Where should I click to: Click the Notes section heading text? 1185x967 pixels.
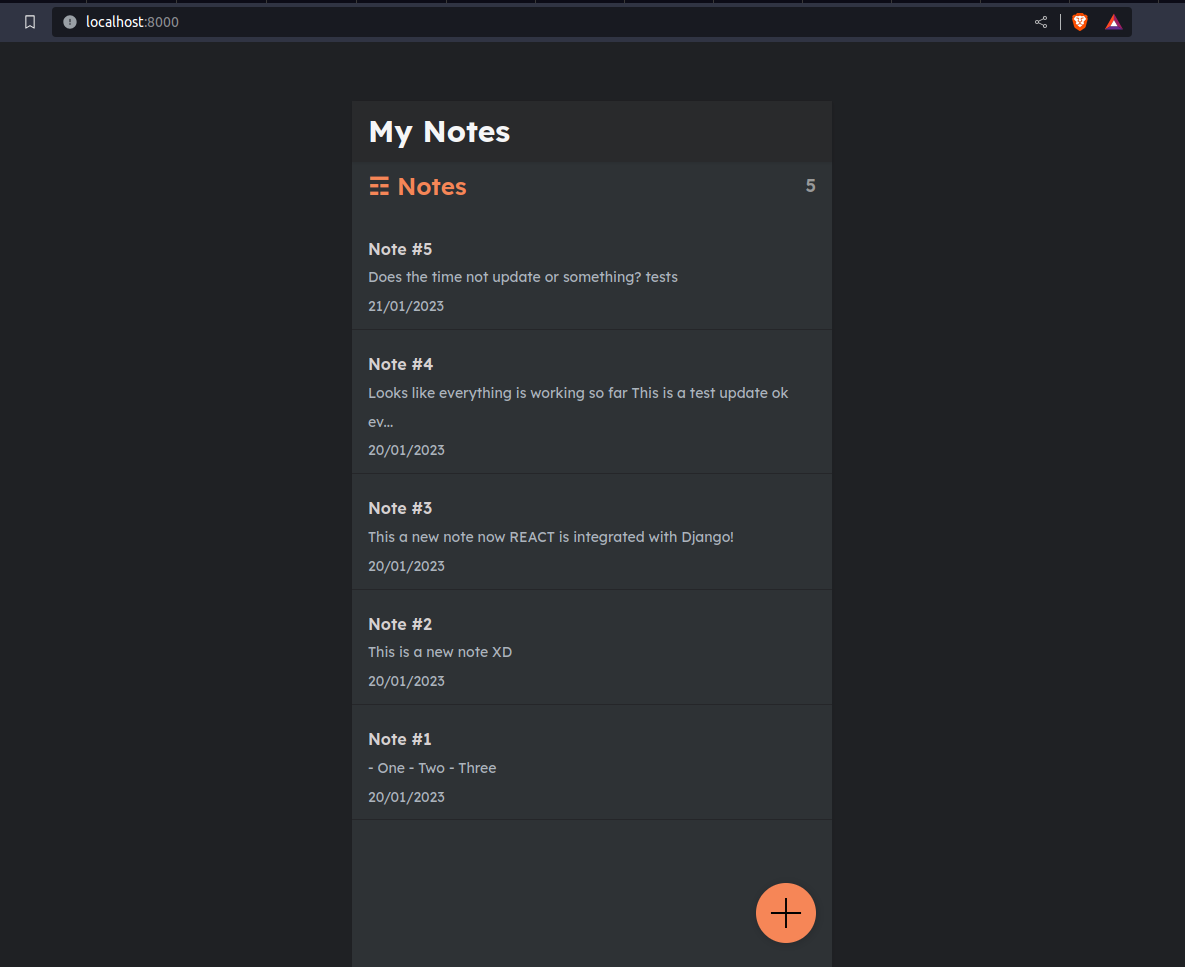pos(432,186)
